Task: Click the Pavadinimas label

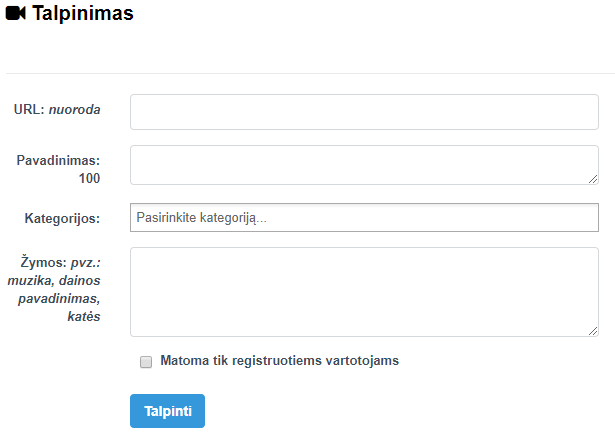Action: tap(59, 159)
